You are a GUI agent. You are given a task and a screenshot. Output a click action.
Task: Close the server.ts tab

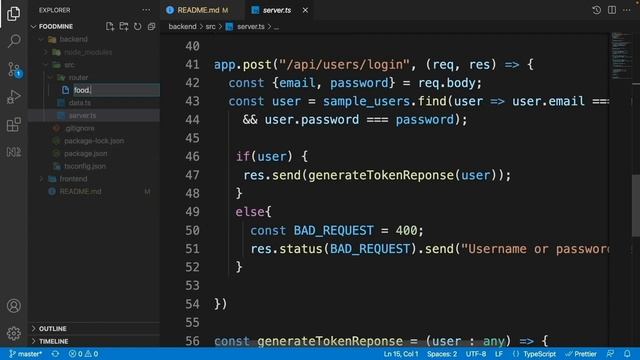305,10
